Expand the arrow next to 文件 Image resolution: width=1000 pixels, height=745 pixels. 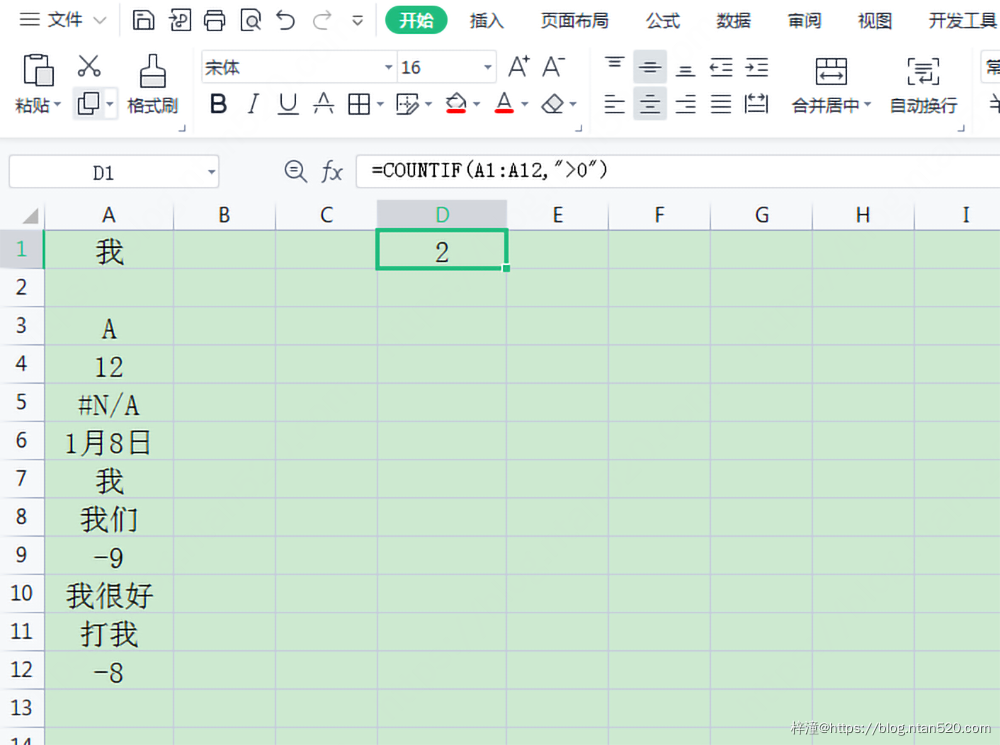coord(100,20)
